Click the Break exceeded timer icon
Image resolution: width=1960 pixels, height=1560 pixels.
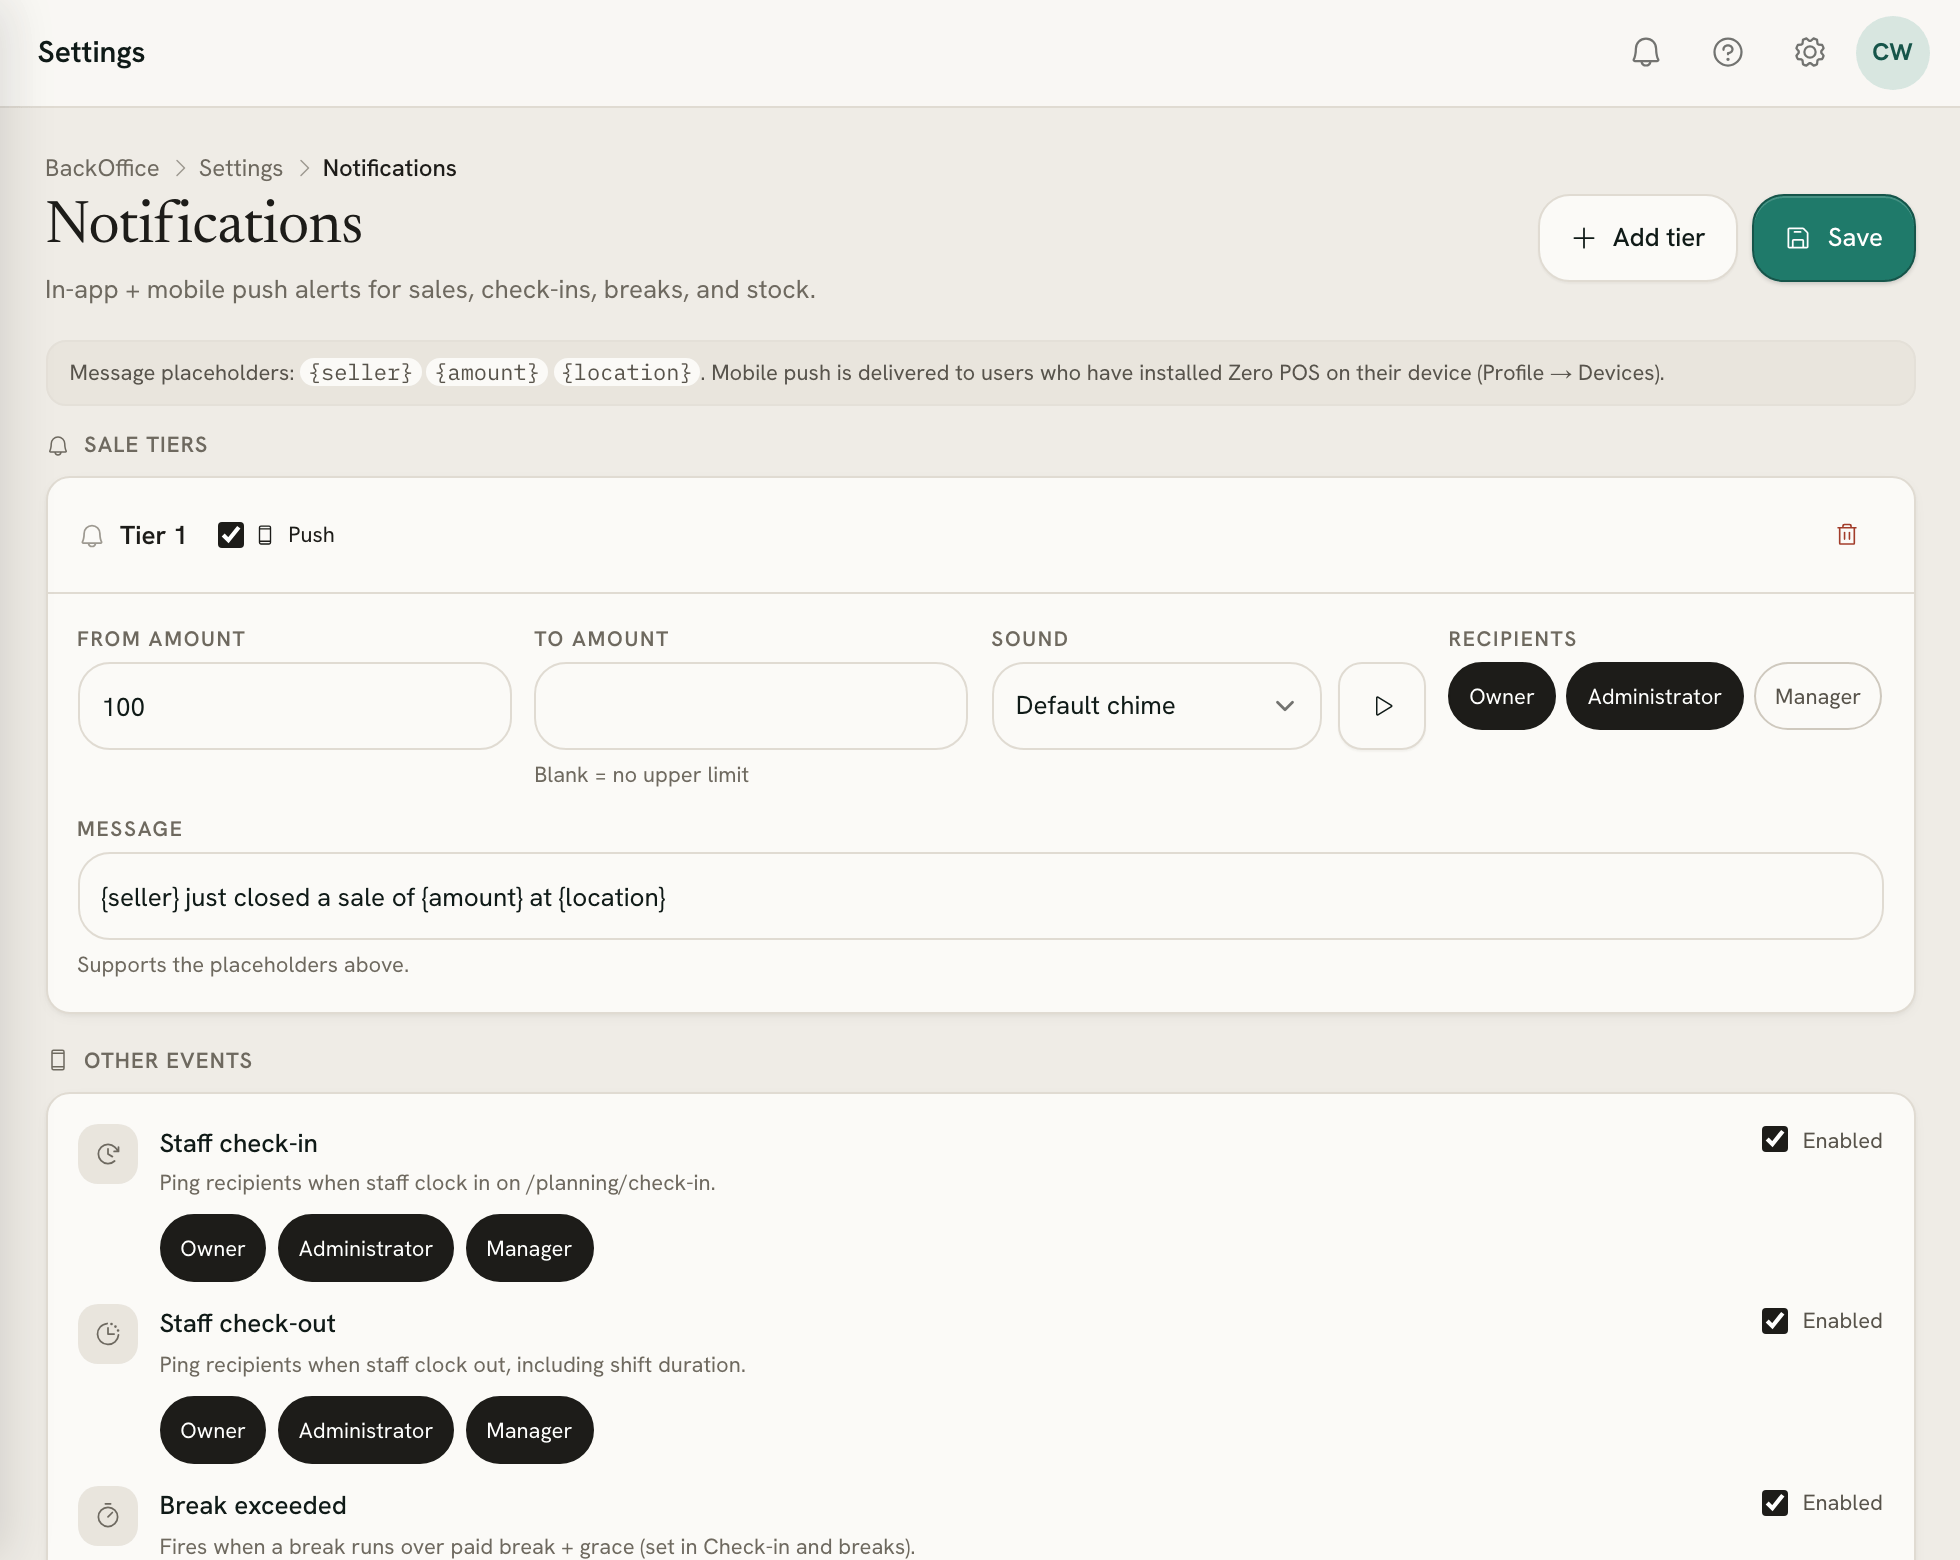(108, 1516)
